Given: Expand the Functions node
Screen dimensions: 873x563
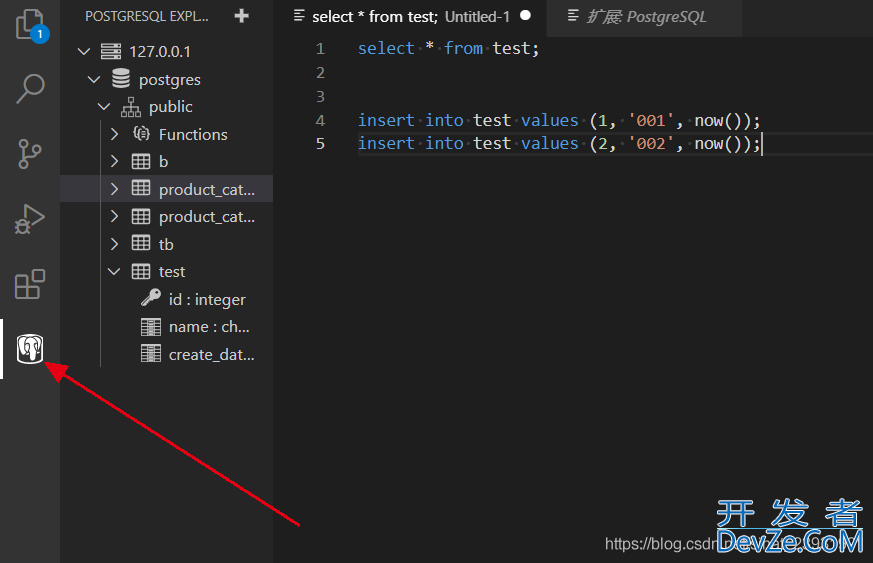Looking at the screenshot, I should click(x=114, y=134).
